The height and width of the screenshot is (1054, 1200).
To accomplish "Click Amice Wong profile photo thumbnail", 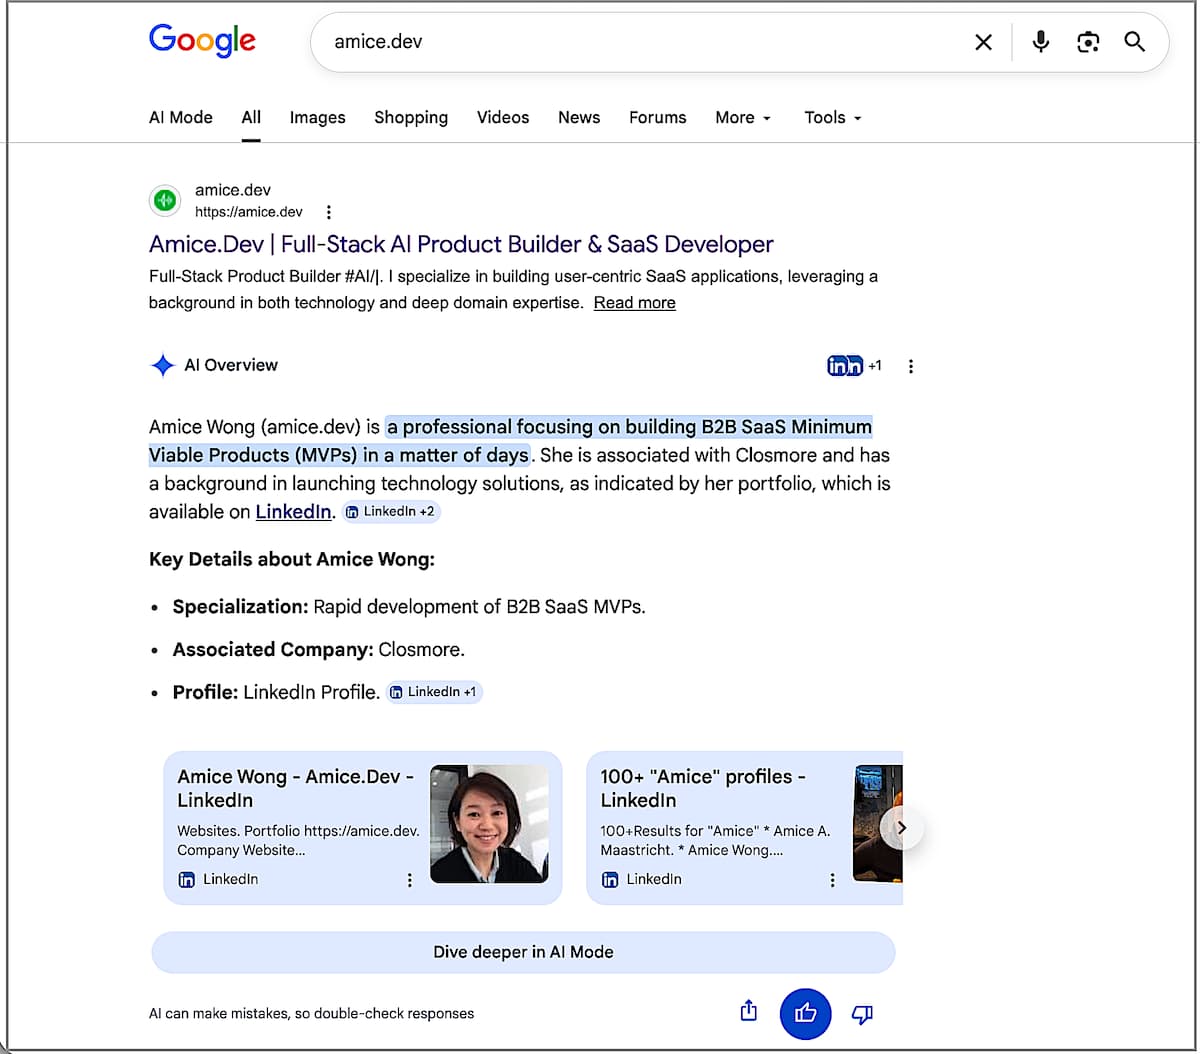I will (489, 824).
